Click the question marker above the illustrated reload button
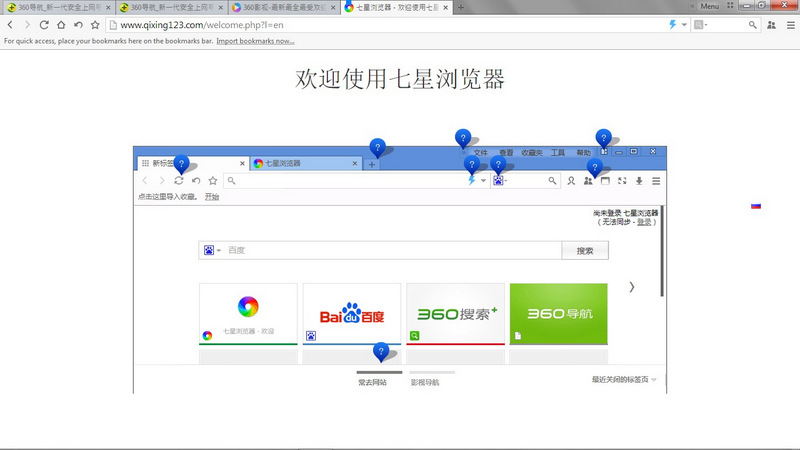 [181, 164]
